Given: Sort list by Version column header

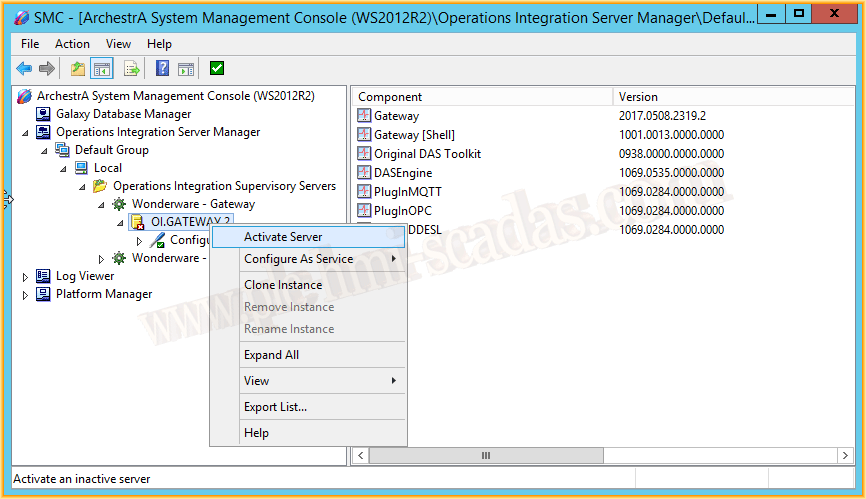Looking at the screenshot, I should click(638, 97).
